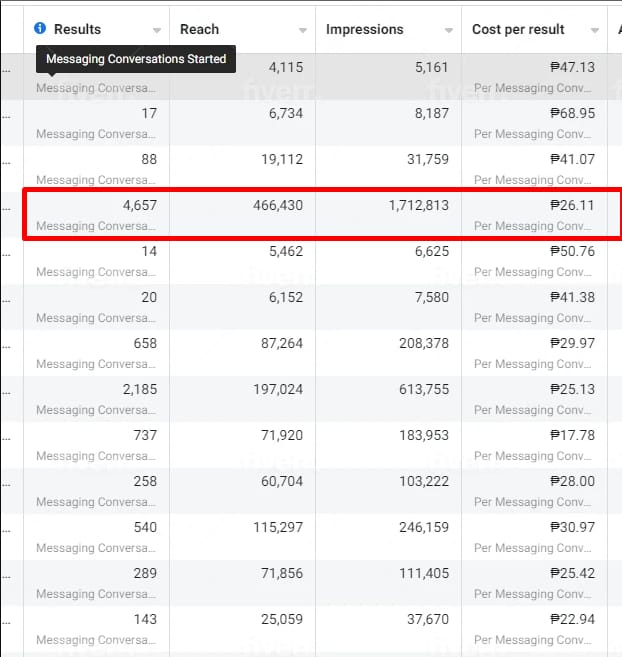622x657 pixels.
Task: Click the Cost per result header label
Action: tap(518, 30)
